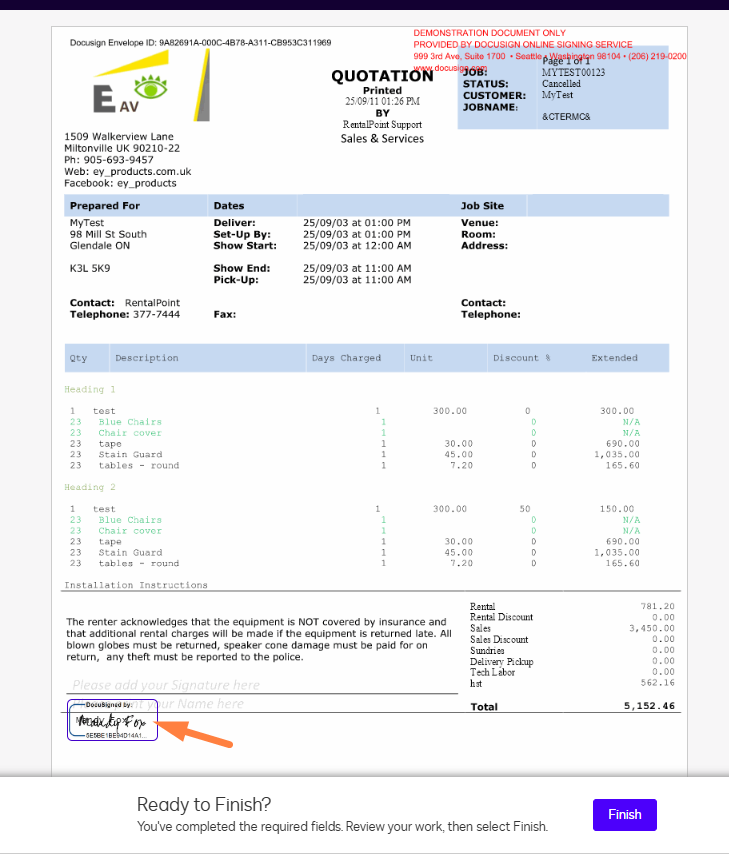Click the Docusign Envelope ID text
The height and width of the screenshot is (863, 729).
click(200, 42)
